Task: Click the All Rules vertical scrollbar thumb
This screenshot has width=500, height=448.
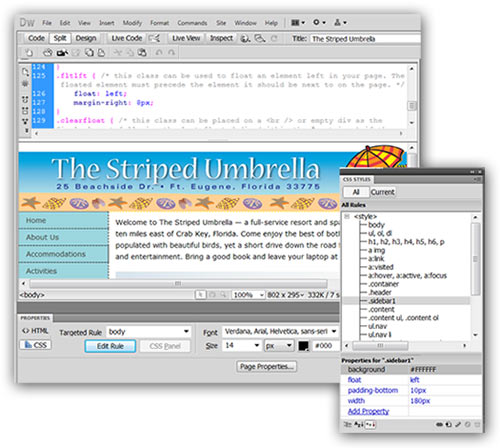Action: [x=475, y=259]
